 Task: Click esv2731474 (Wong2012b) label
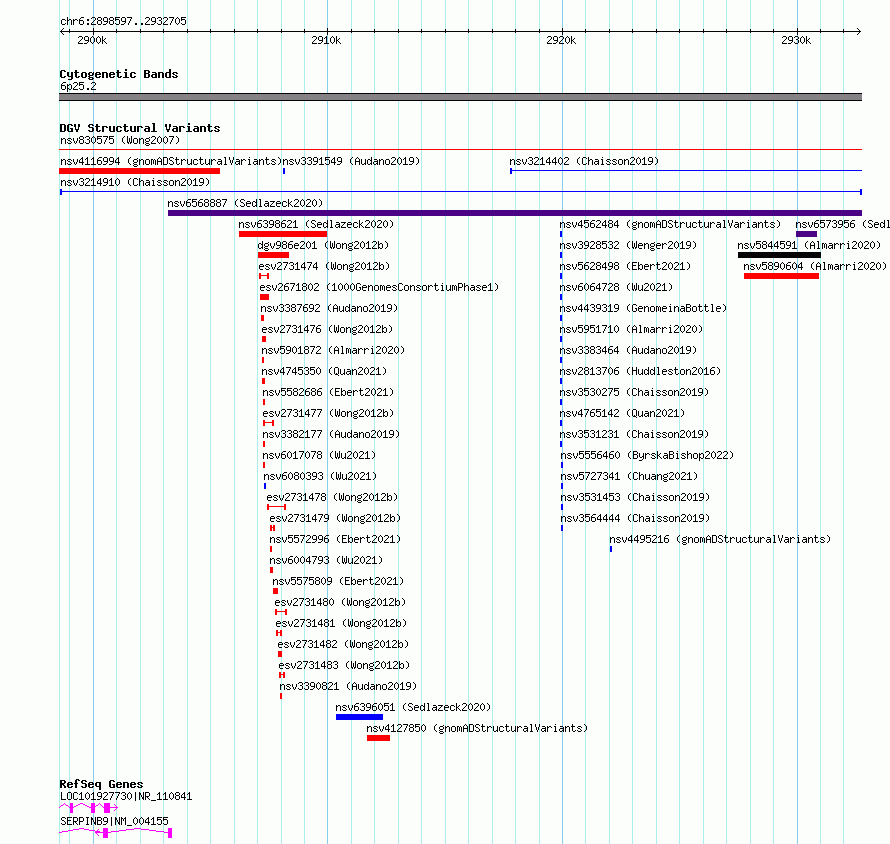tap(324, 266)
